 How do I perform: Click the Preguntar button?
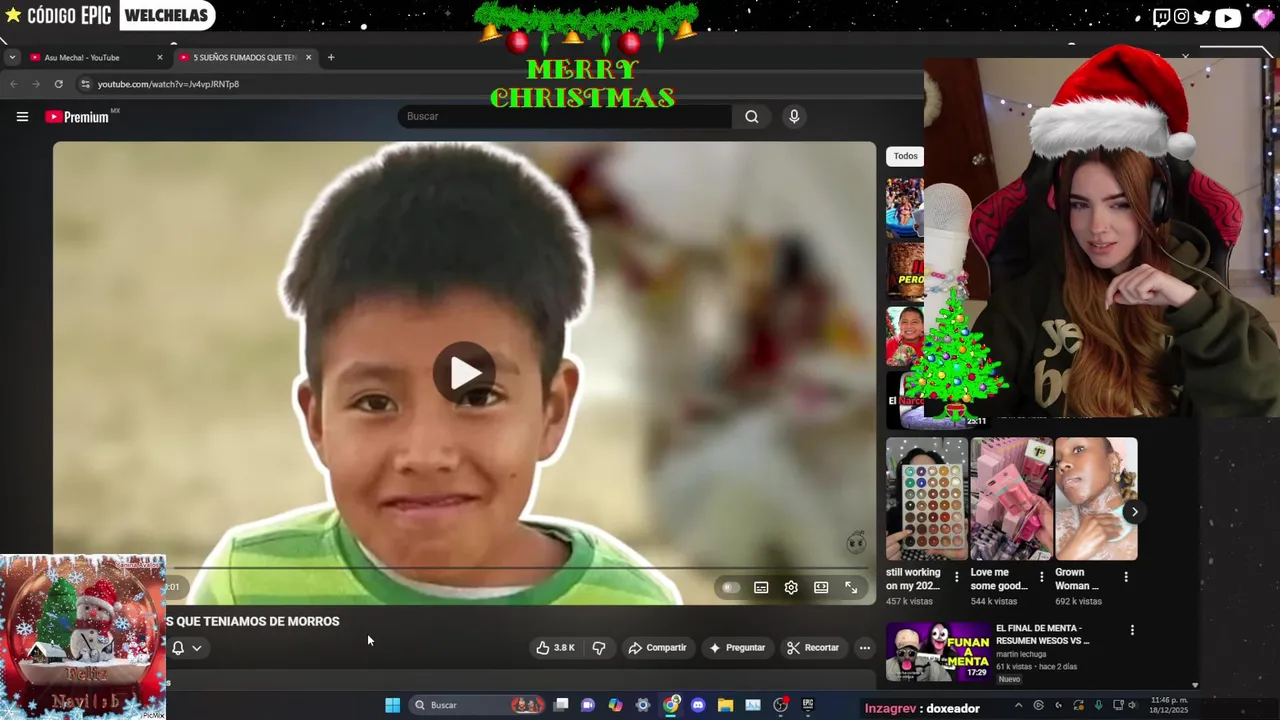tap(737, 648)
